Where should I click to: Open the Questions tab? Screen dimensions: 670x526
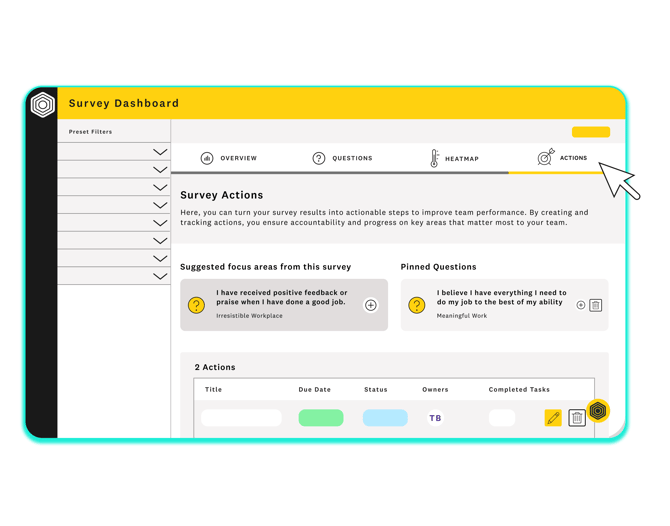click(342, 158)
